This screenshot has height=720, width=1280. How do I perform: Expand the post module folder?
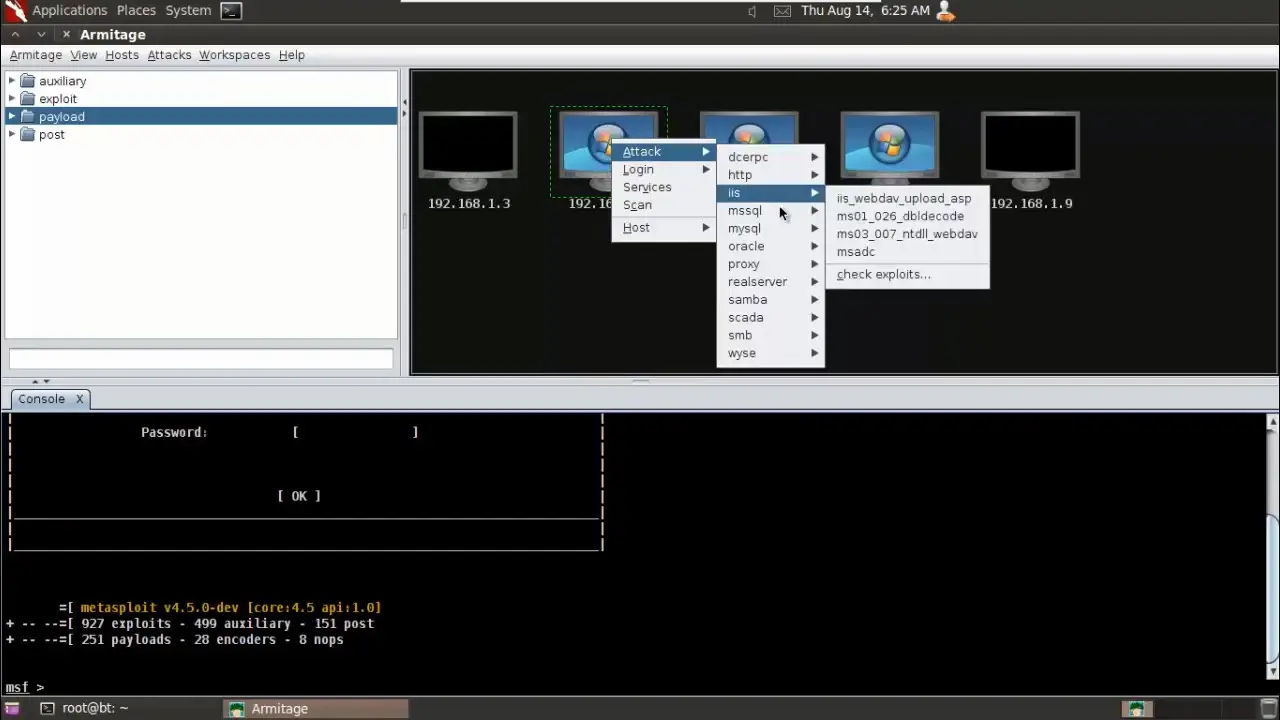point(12,135)
